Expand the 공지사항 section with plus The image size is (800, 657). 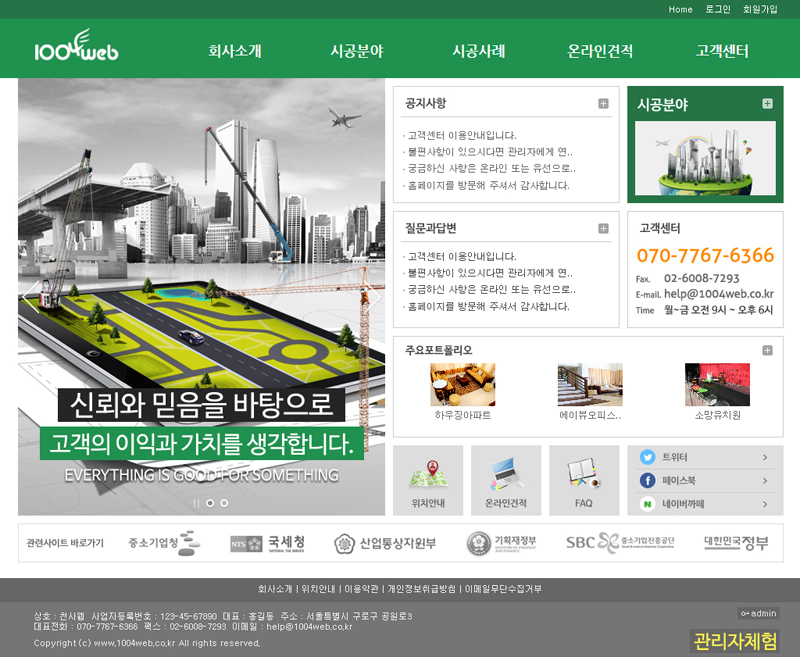(x=603, y=103)
